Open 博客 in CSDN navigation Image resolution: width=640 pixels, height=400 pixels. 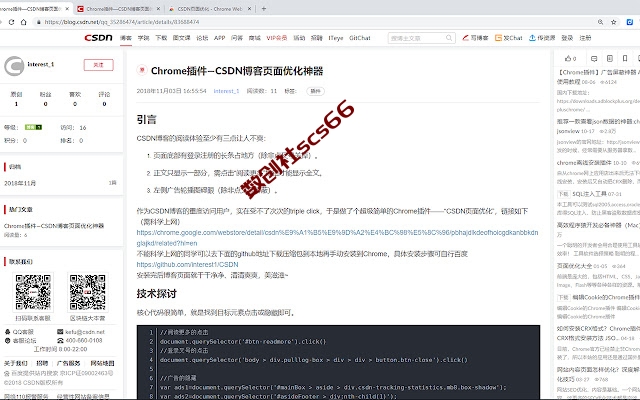coord(126,38)
